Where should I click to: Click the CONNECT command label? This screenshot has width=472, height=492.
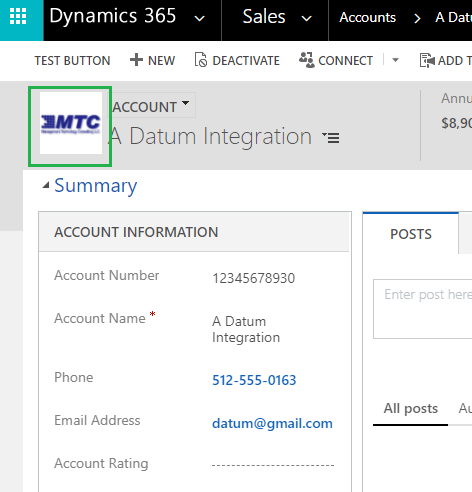pos(345,61)
